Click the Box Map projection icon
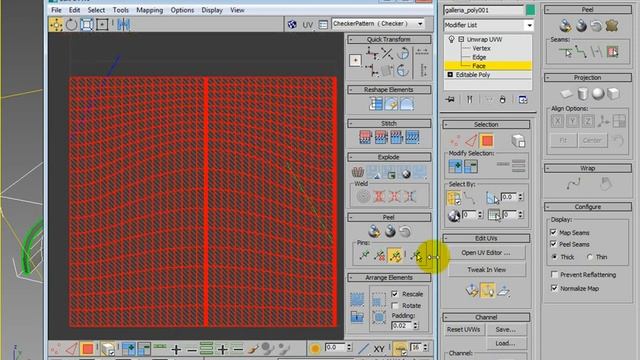Image resolution: width=640 pixels, height=360 pixels. coord(613,94)
